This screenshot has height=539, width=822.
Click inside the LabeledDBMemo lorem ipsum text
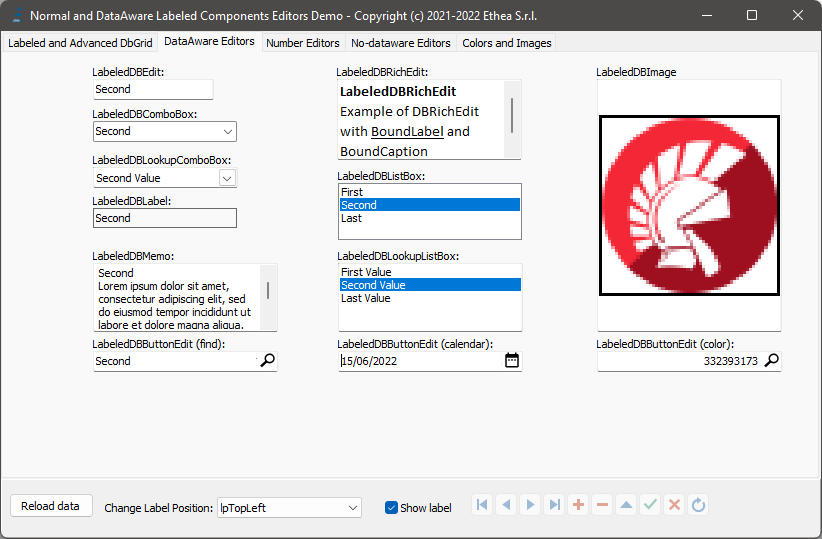(174, 306)
